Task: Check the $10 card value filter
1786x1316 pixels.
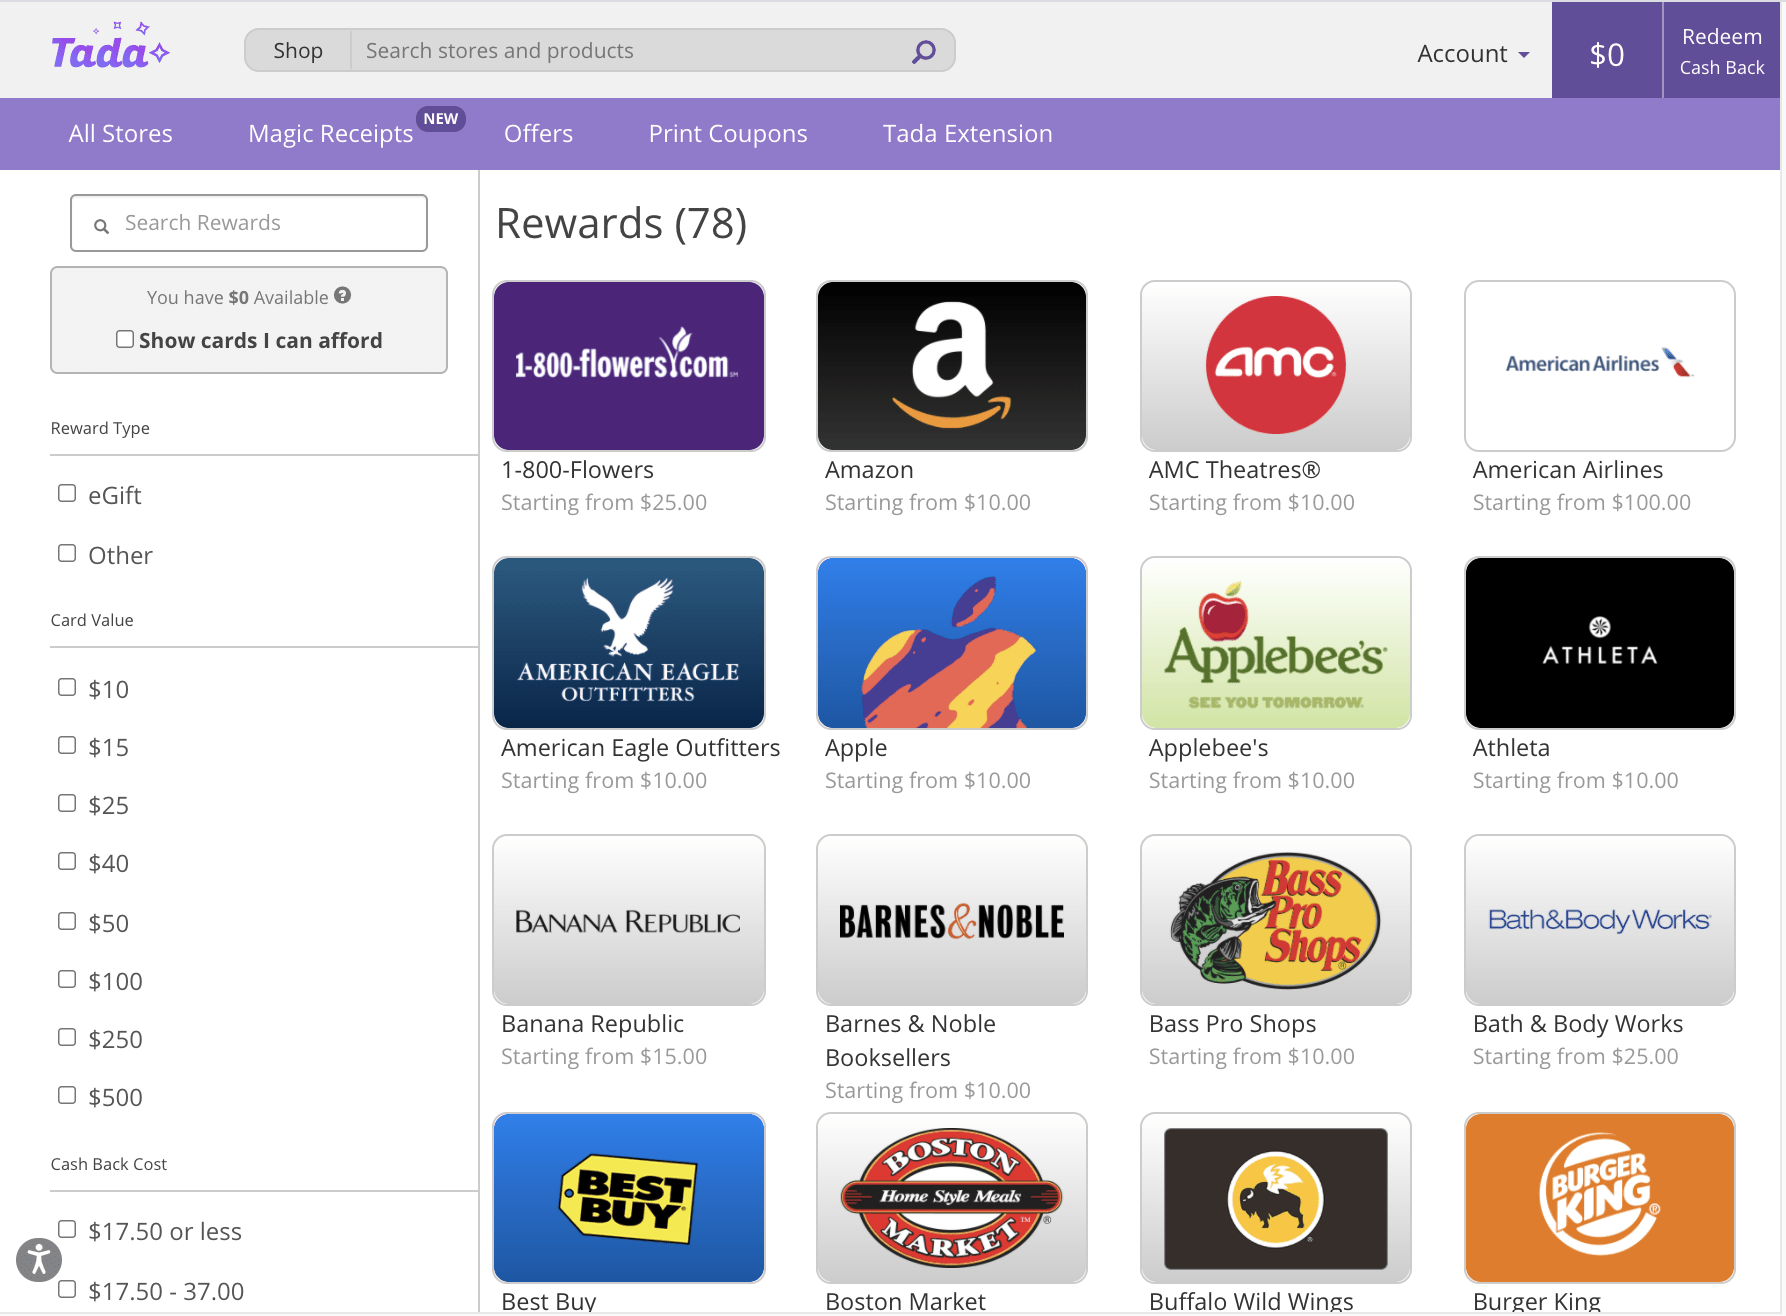Action: 67,687
